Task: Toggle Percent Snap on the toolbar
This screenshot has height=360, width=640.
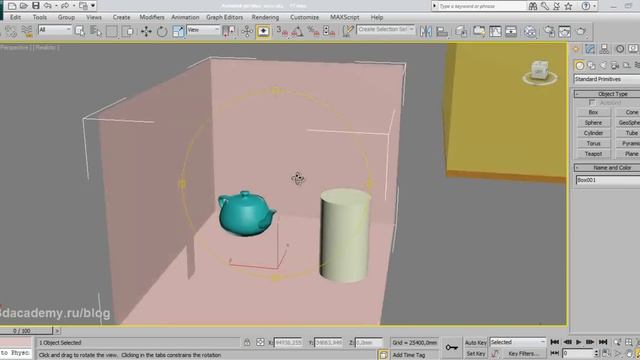Action: coord(313,31)
